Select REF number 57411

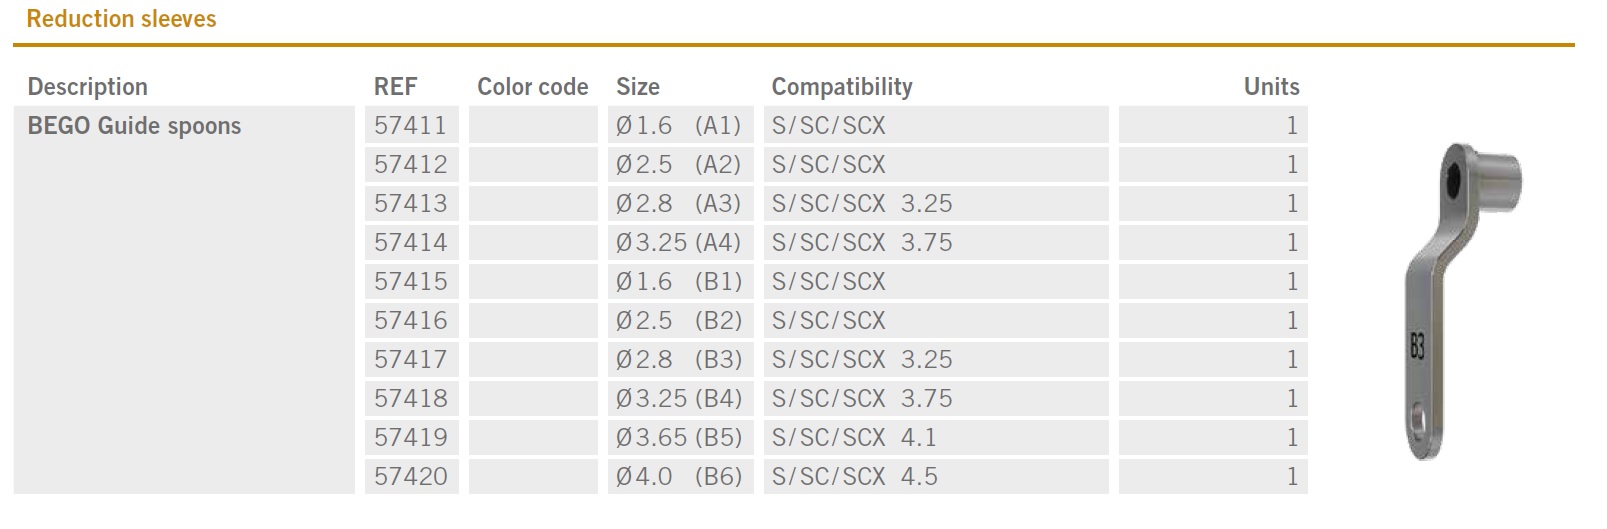[x=410, y=126]
